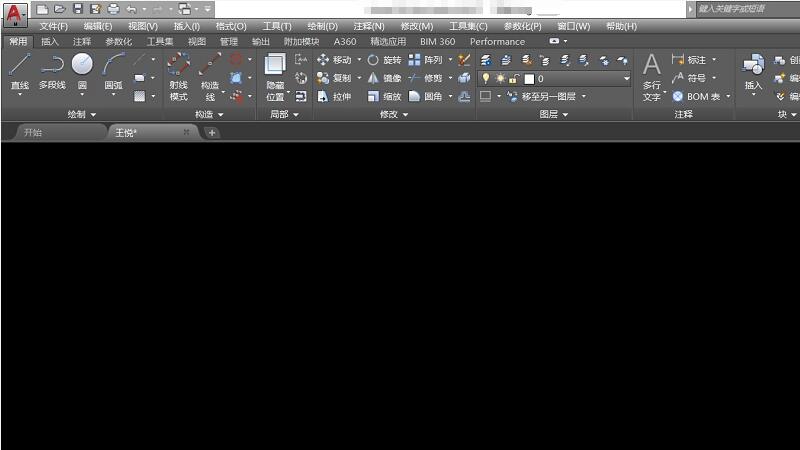Click the white layer color swatch
The height and width of the screenshot is (450, 800).
(x=529, y=78)
